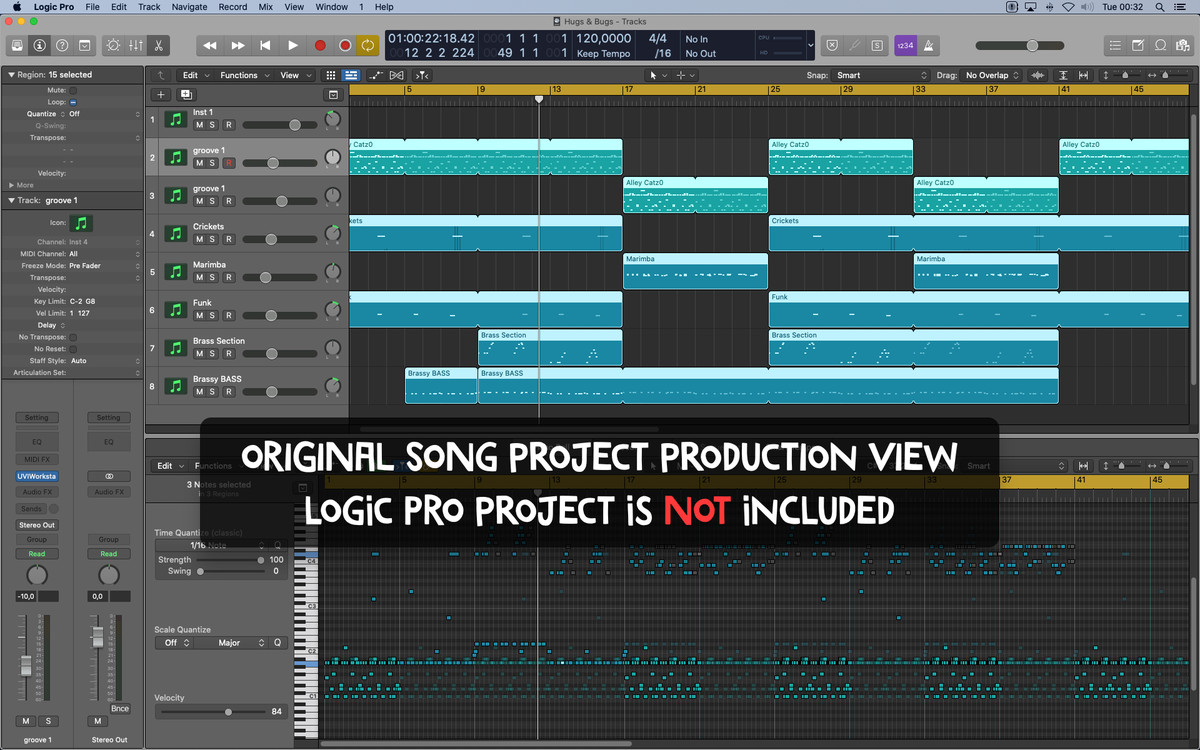The image size is (1200, 750).
Task: Toggle the Catch Playhead icon
Action: pos(422,75)
